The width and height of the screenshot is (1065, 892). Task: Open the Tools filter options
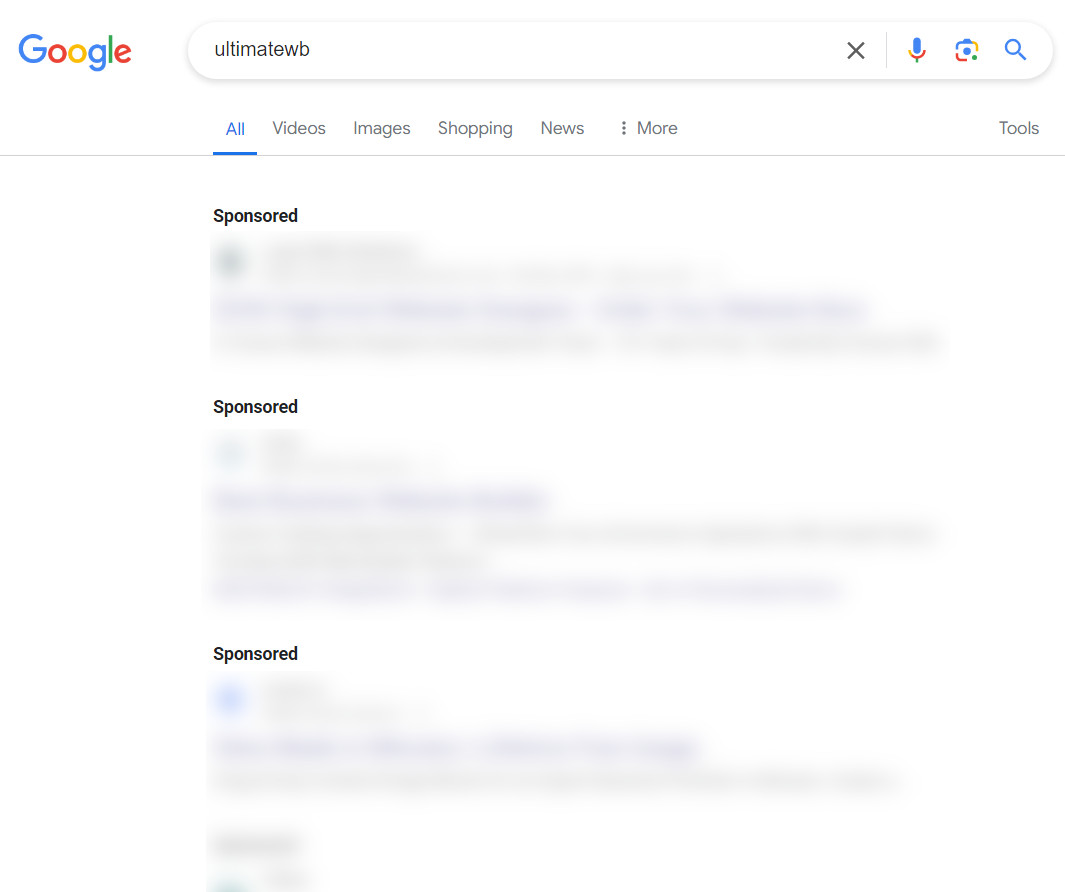(1019, 128)
